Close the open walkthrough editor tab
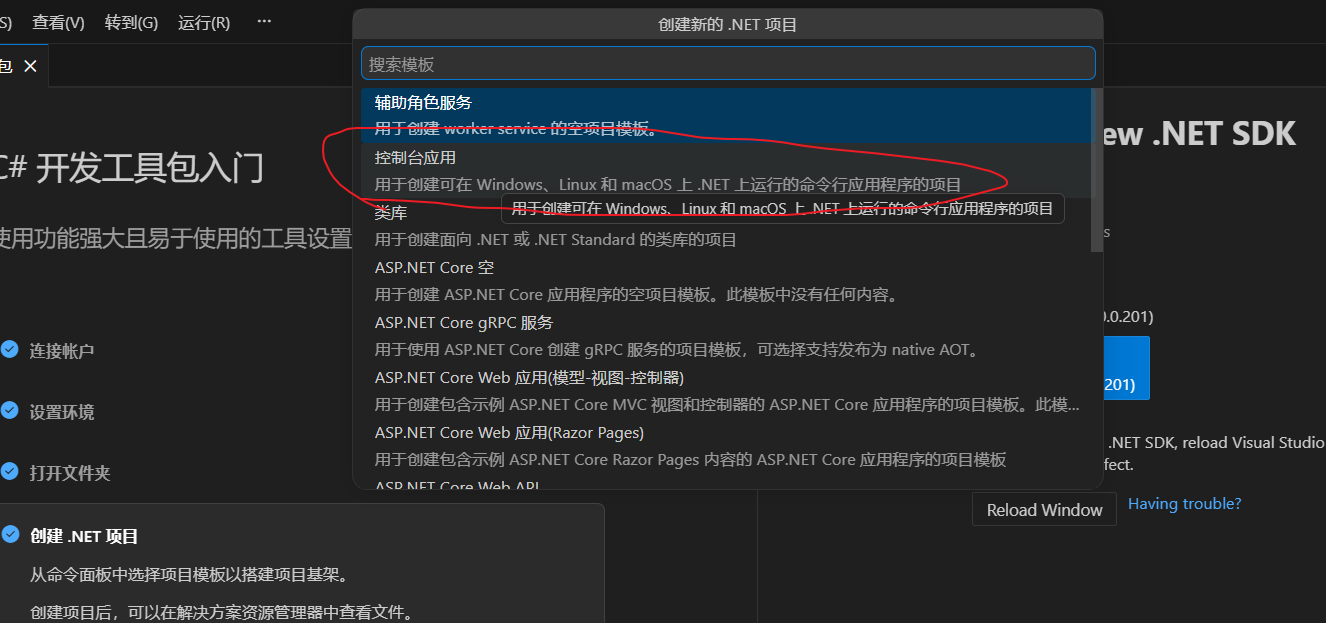Screen dimensions: 1326x623 (x=30, y=66)
